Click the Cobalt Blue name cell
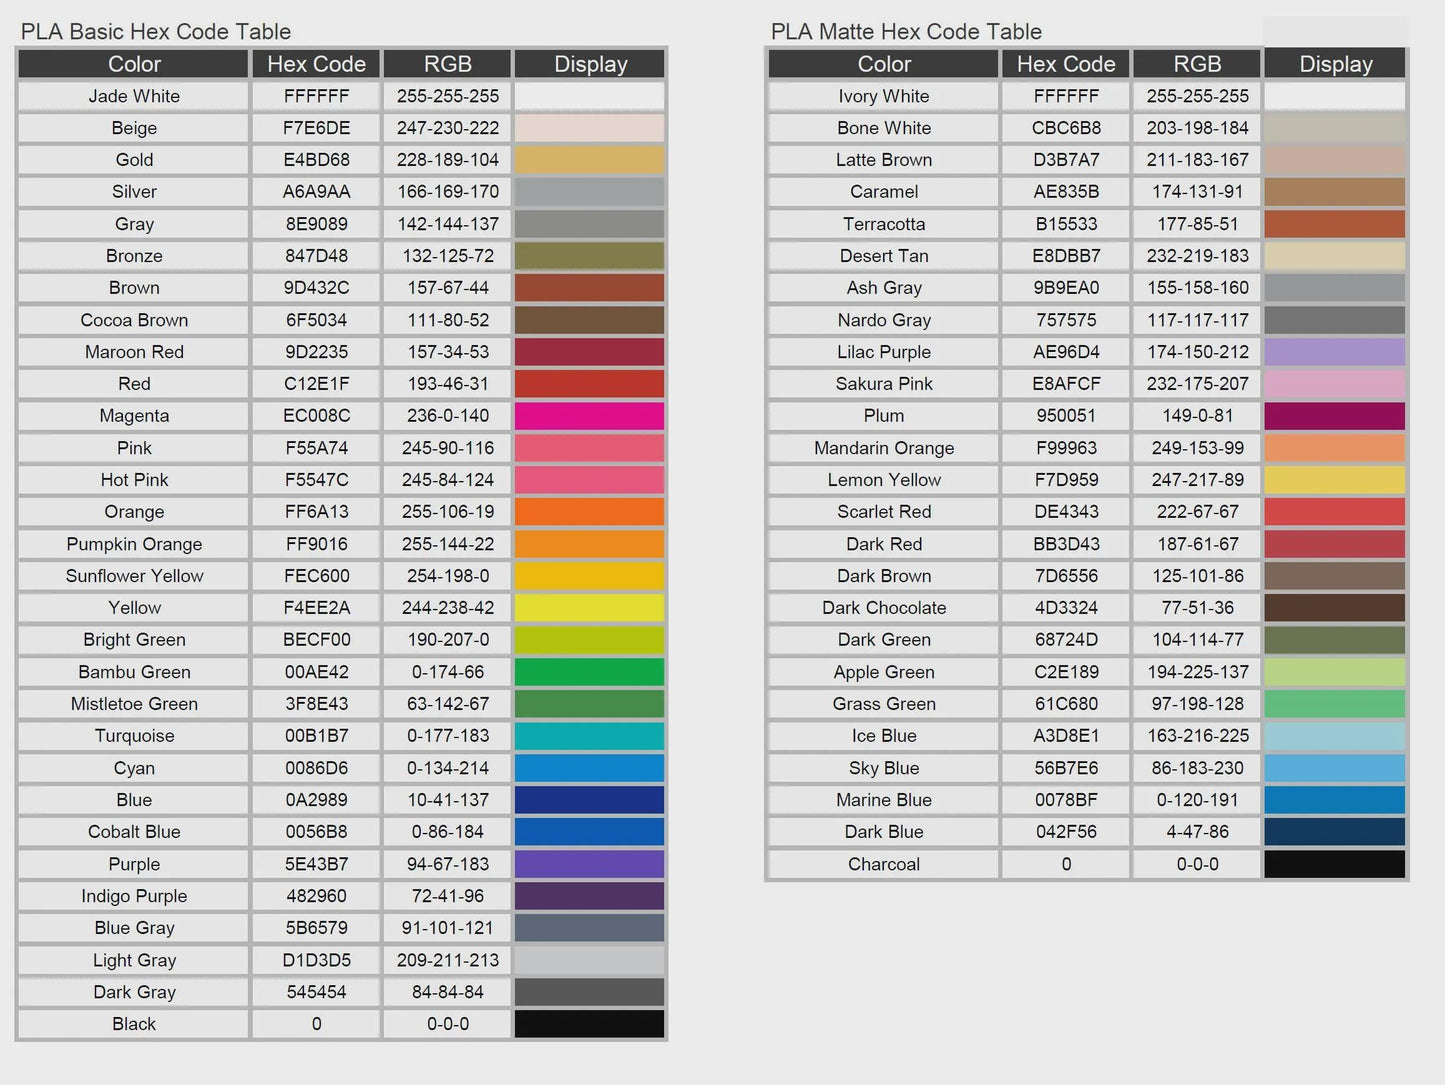The image size is (1445, 1085). coord(134,832)
